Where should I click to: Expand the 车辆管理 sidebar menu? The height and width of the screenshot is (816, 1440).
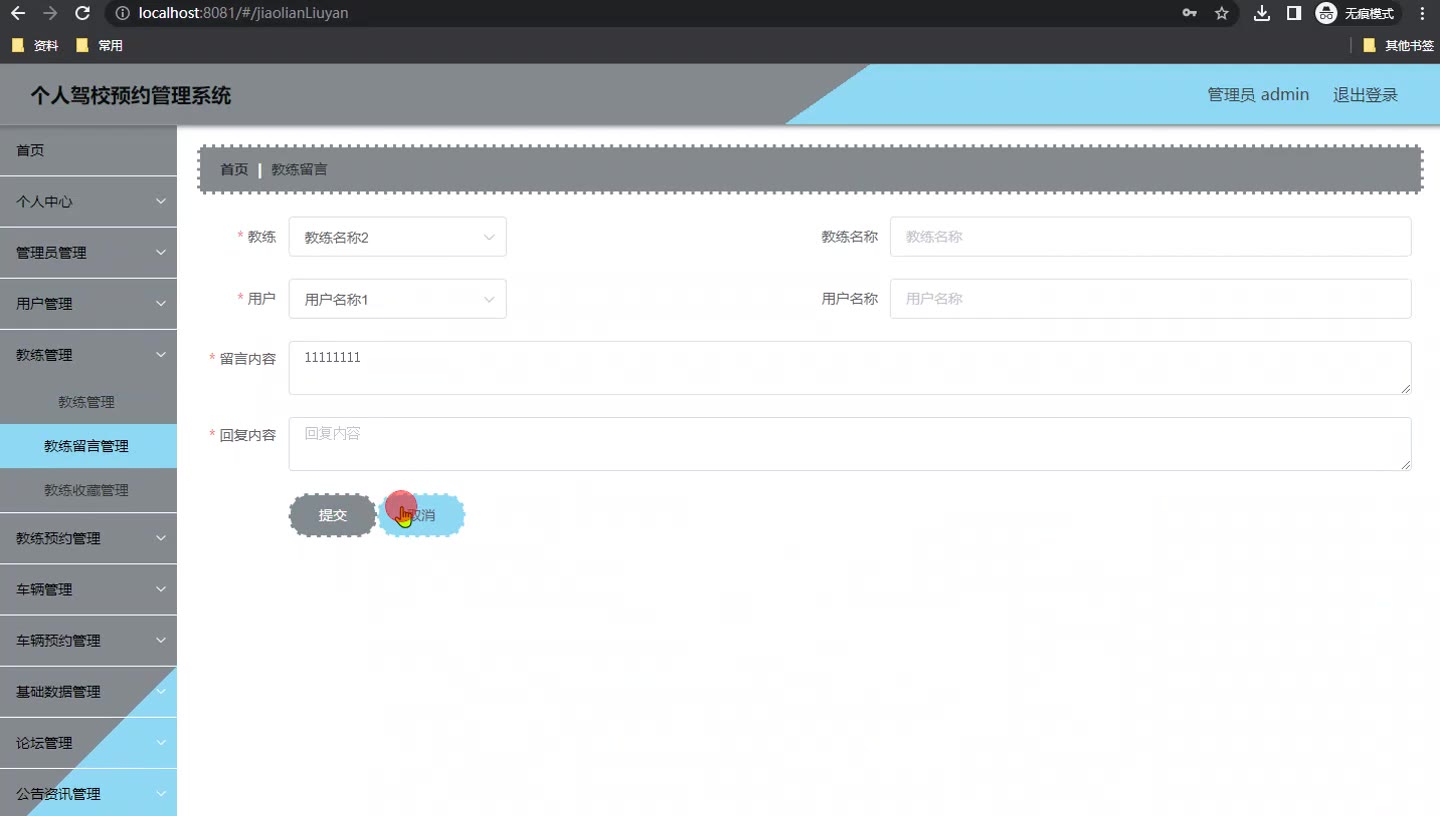click(88, 590)
